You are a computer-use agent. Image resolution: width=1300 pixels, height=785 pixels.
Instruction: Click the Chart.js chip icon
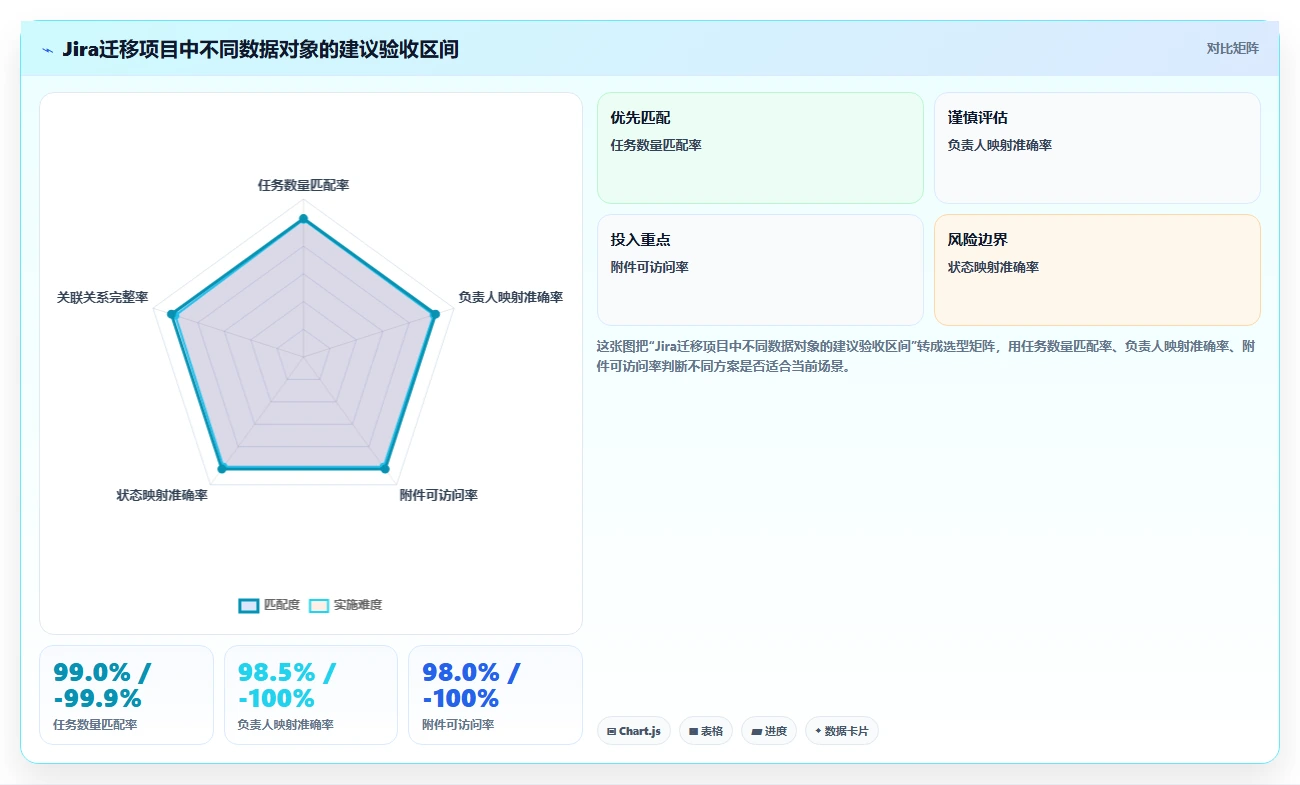[x=611, y=731]
